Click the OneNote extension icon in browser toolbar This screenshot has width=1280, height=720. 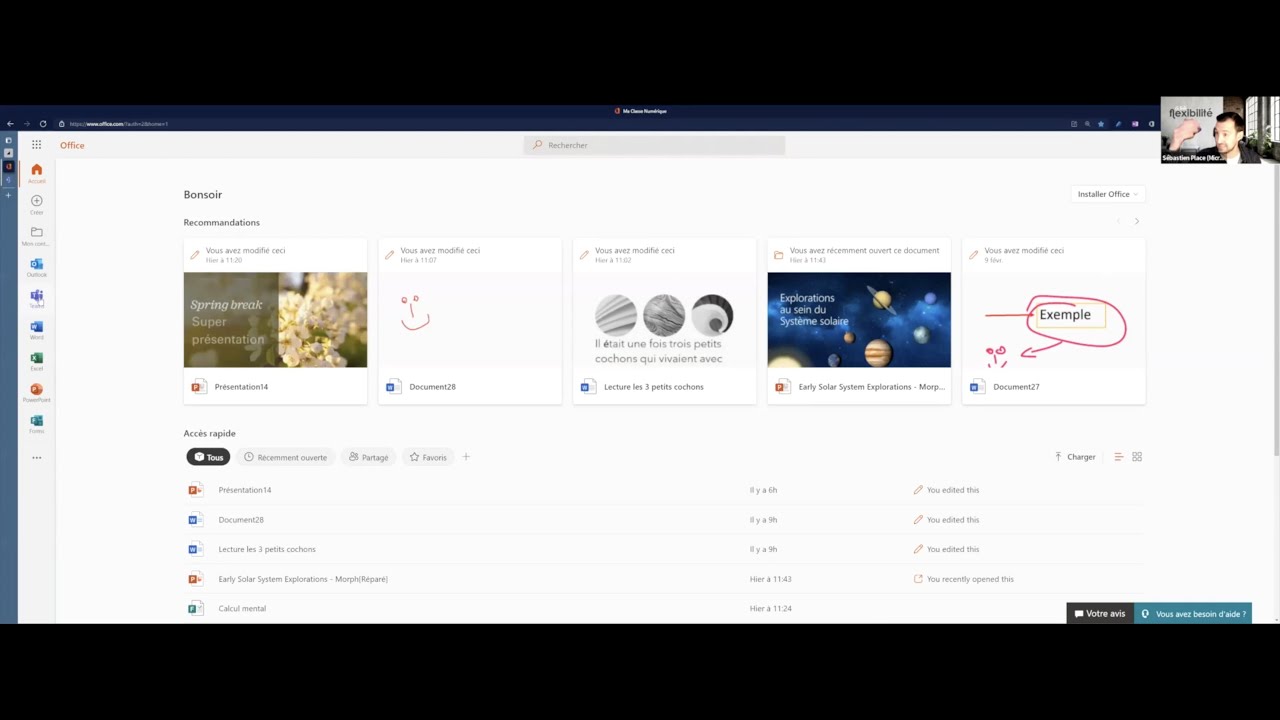coord(1135,124)
